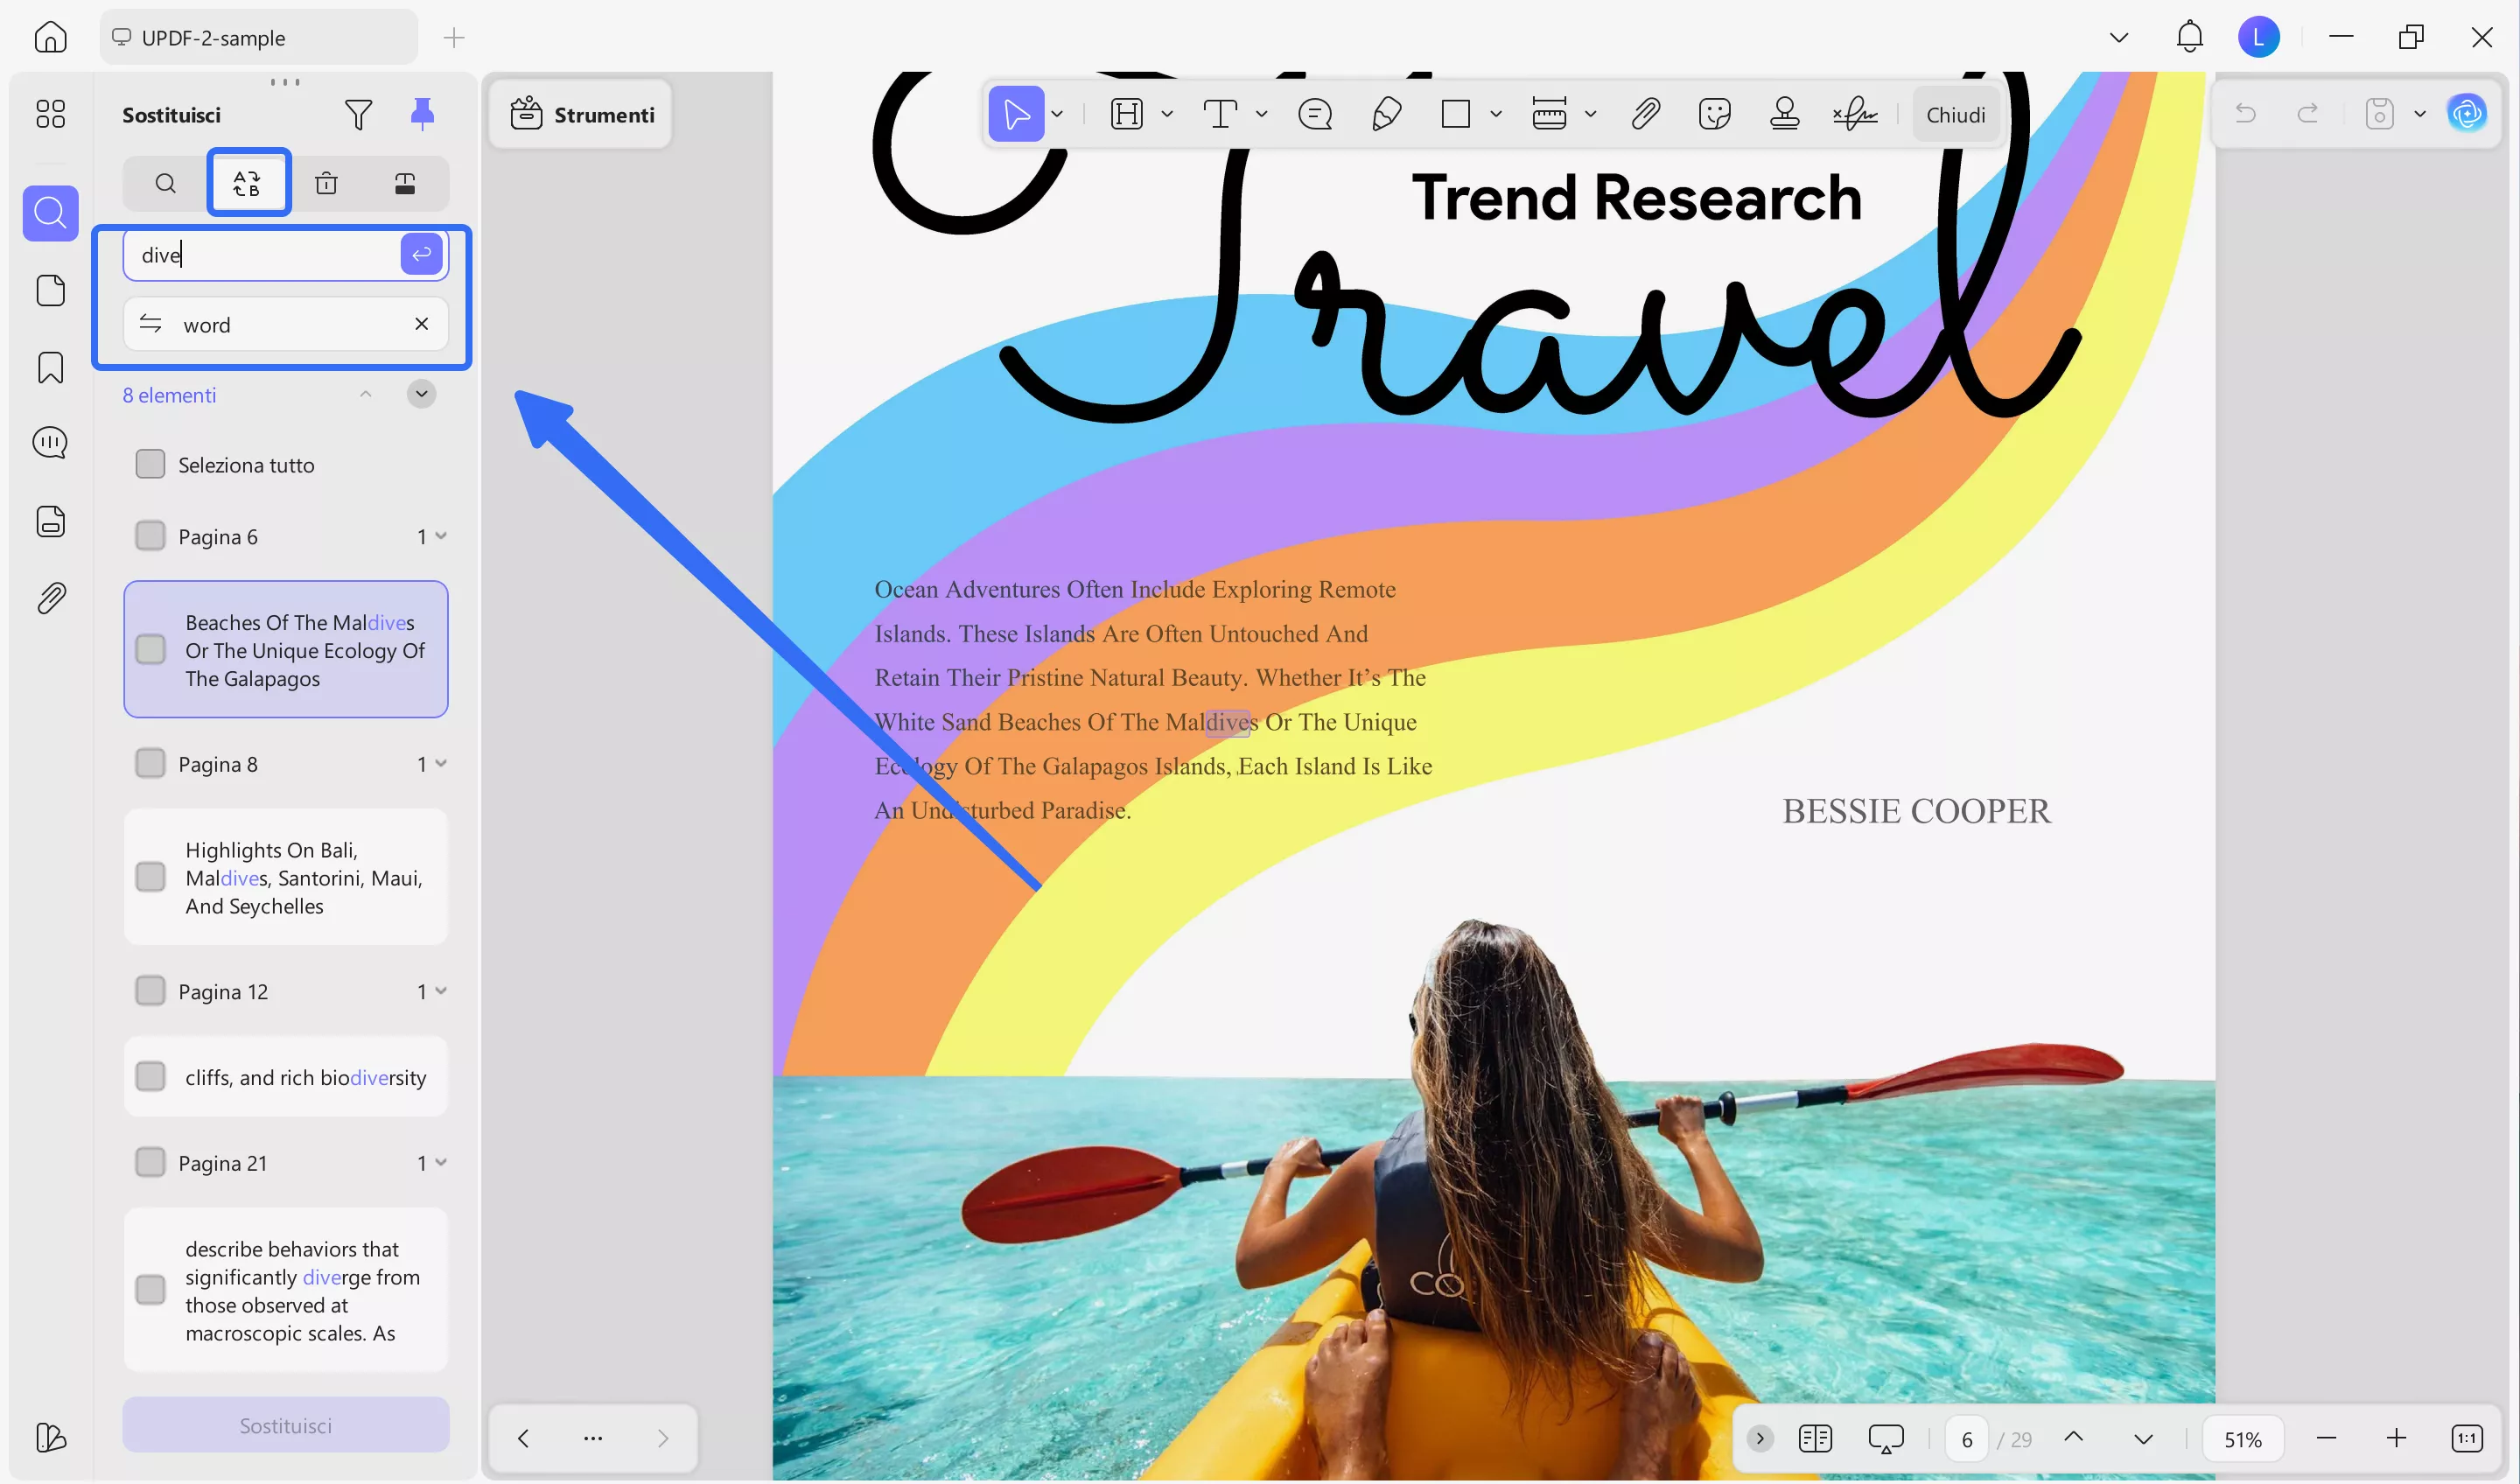
Task: Open the bookmarks panel in sidebar
Action: click(50, 368)
